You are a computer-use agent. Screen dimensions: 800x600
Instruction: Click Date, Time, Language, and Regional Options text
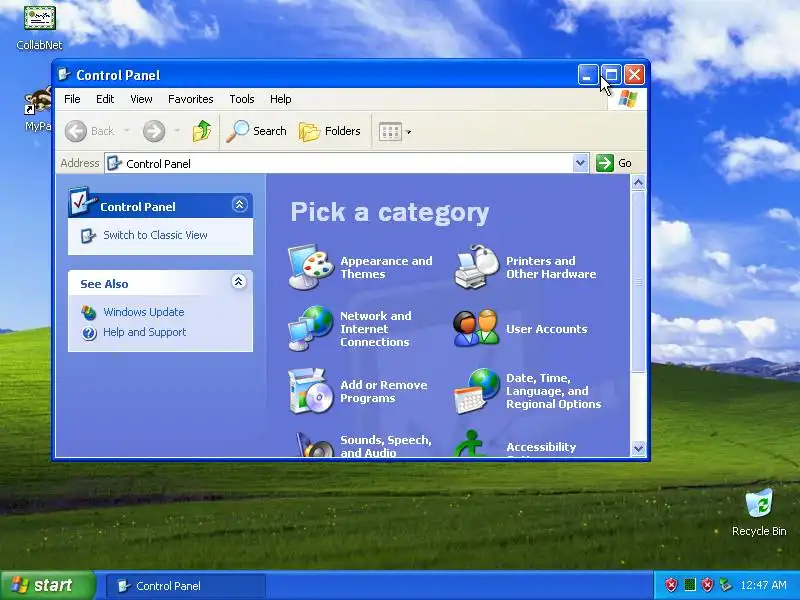click(x=554, y=391)
